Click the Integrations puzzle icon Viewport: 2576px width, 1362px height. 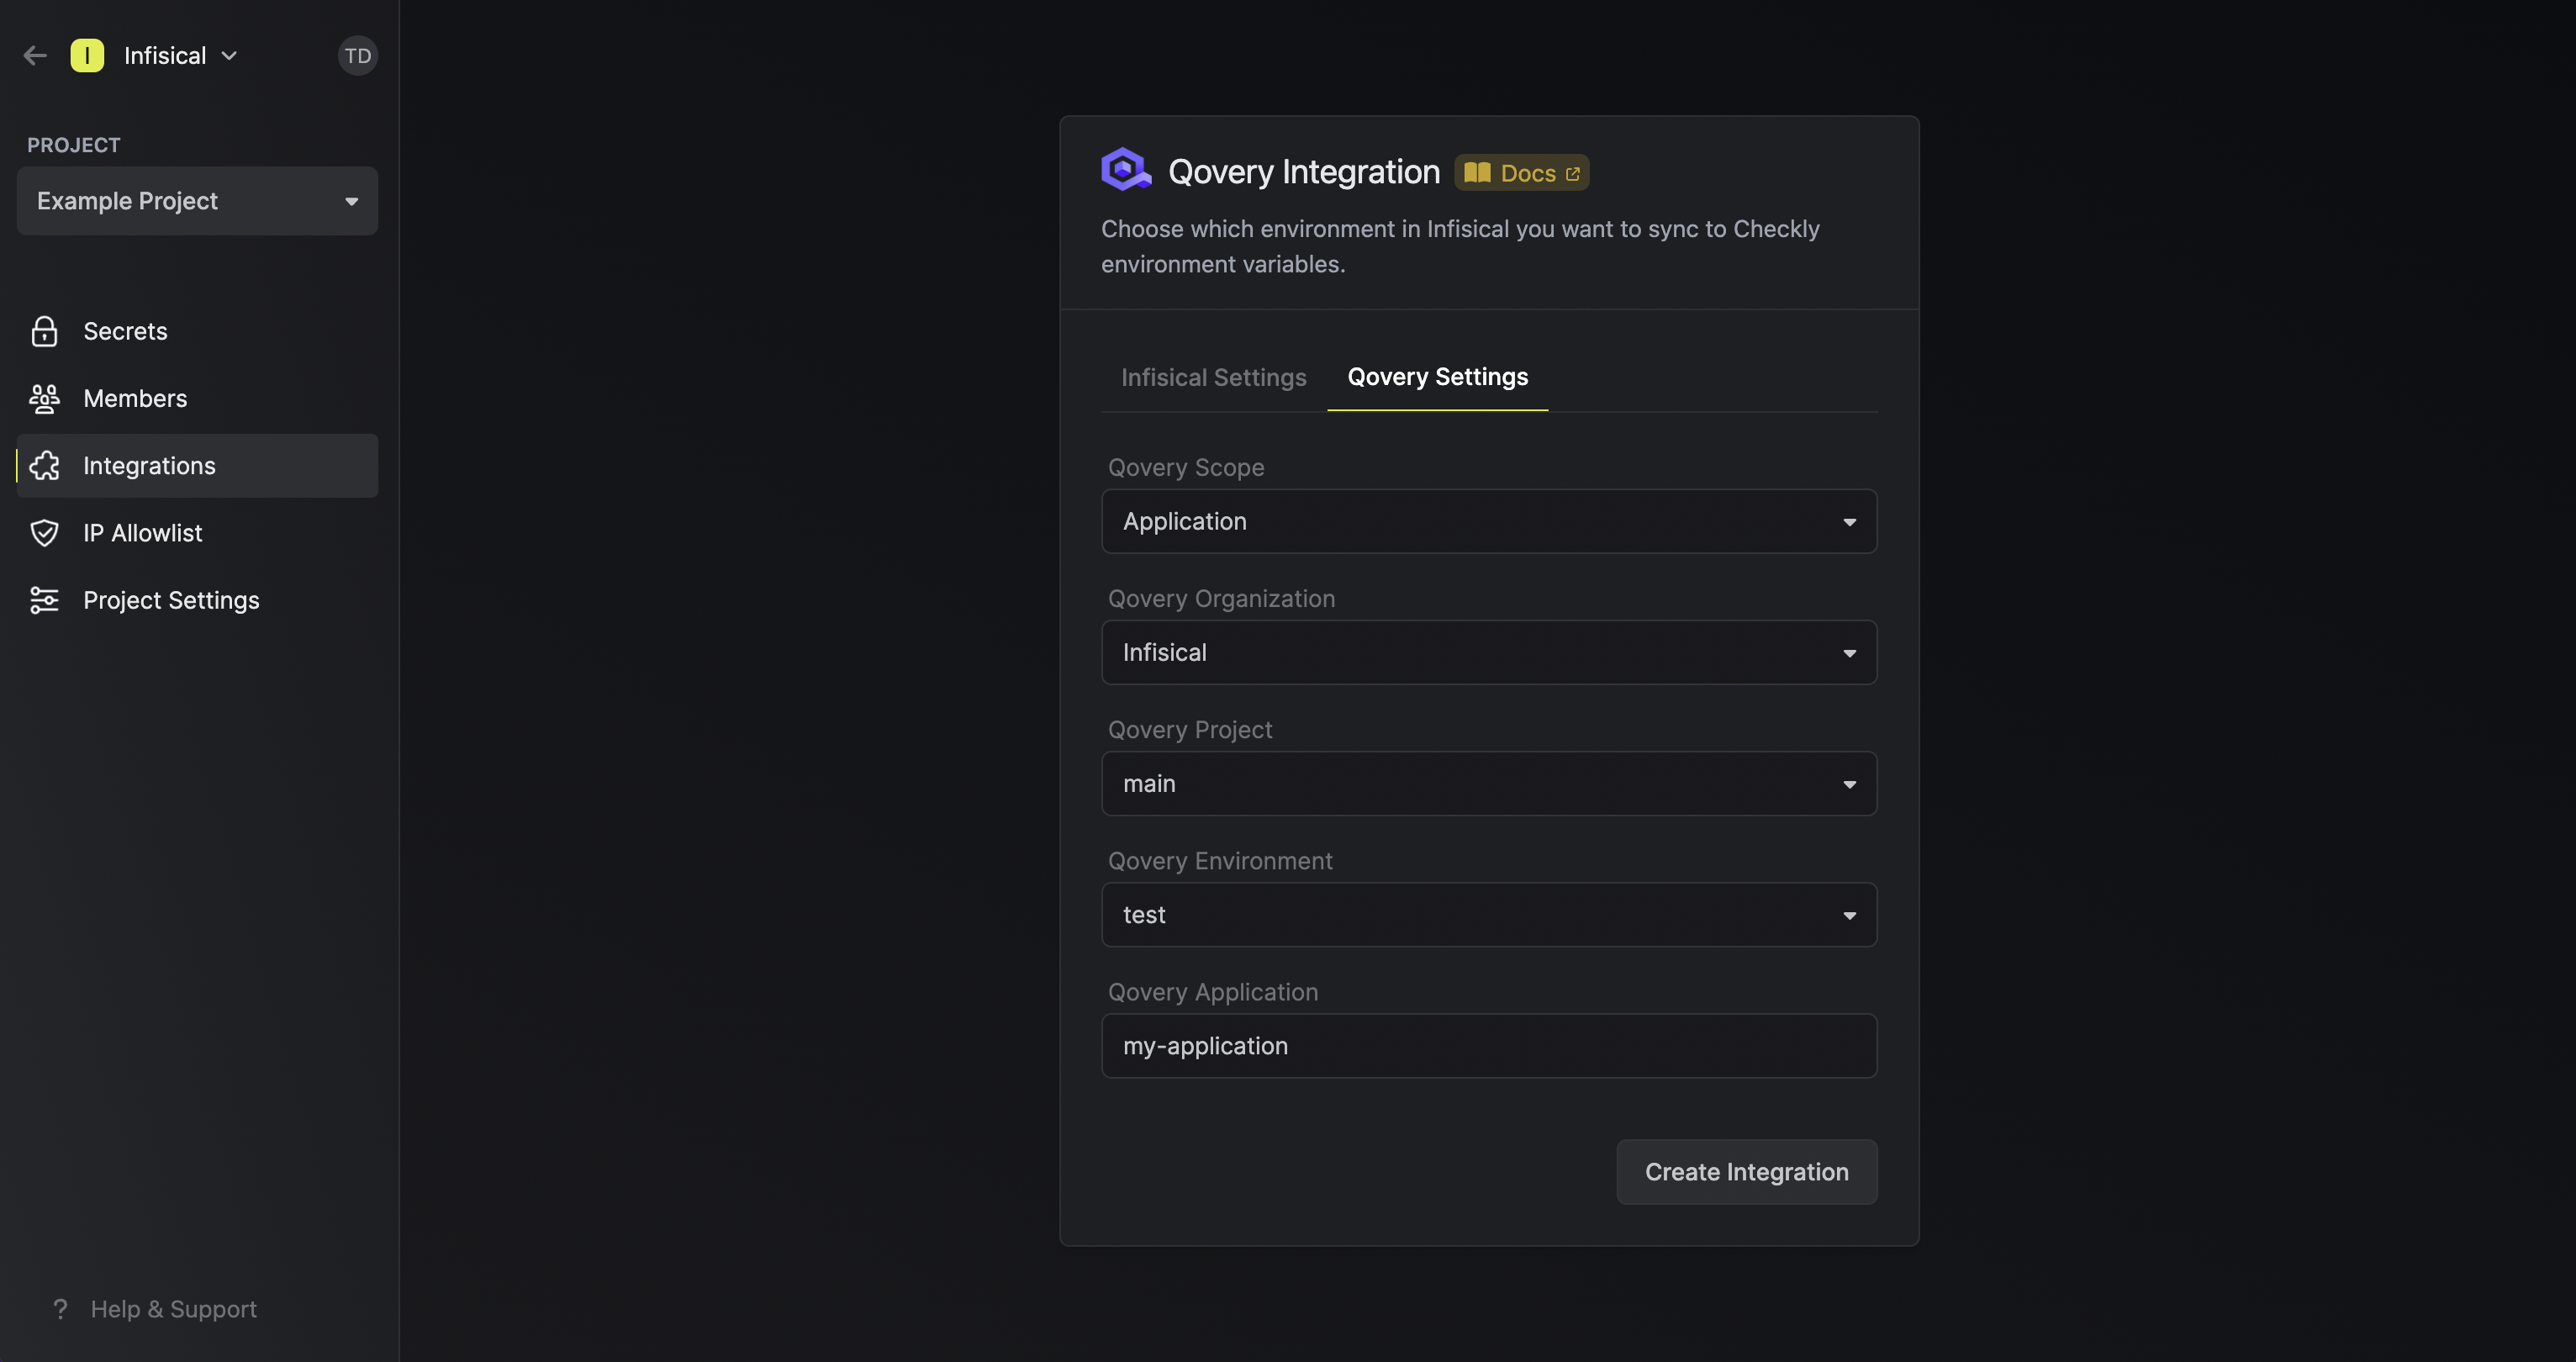pyautogui.click(x=44, y=466)
